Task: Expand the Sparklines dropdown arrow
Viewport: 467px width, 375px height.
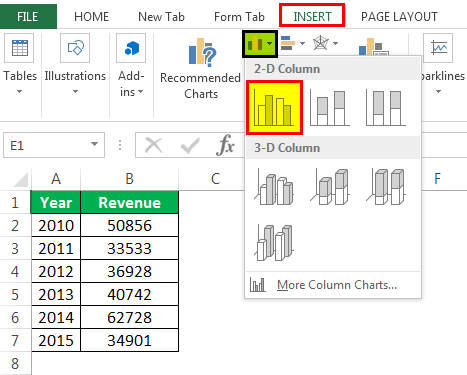Action: (x=438, y=91)
